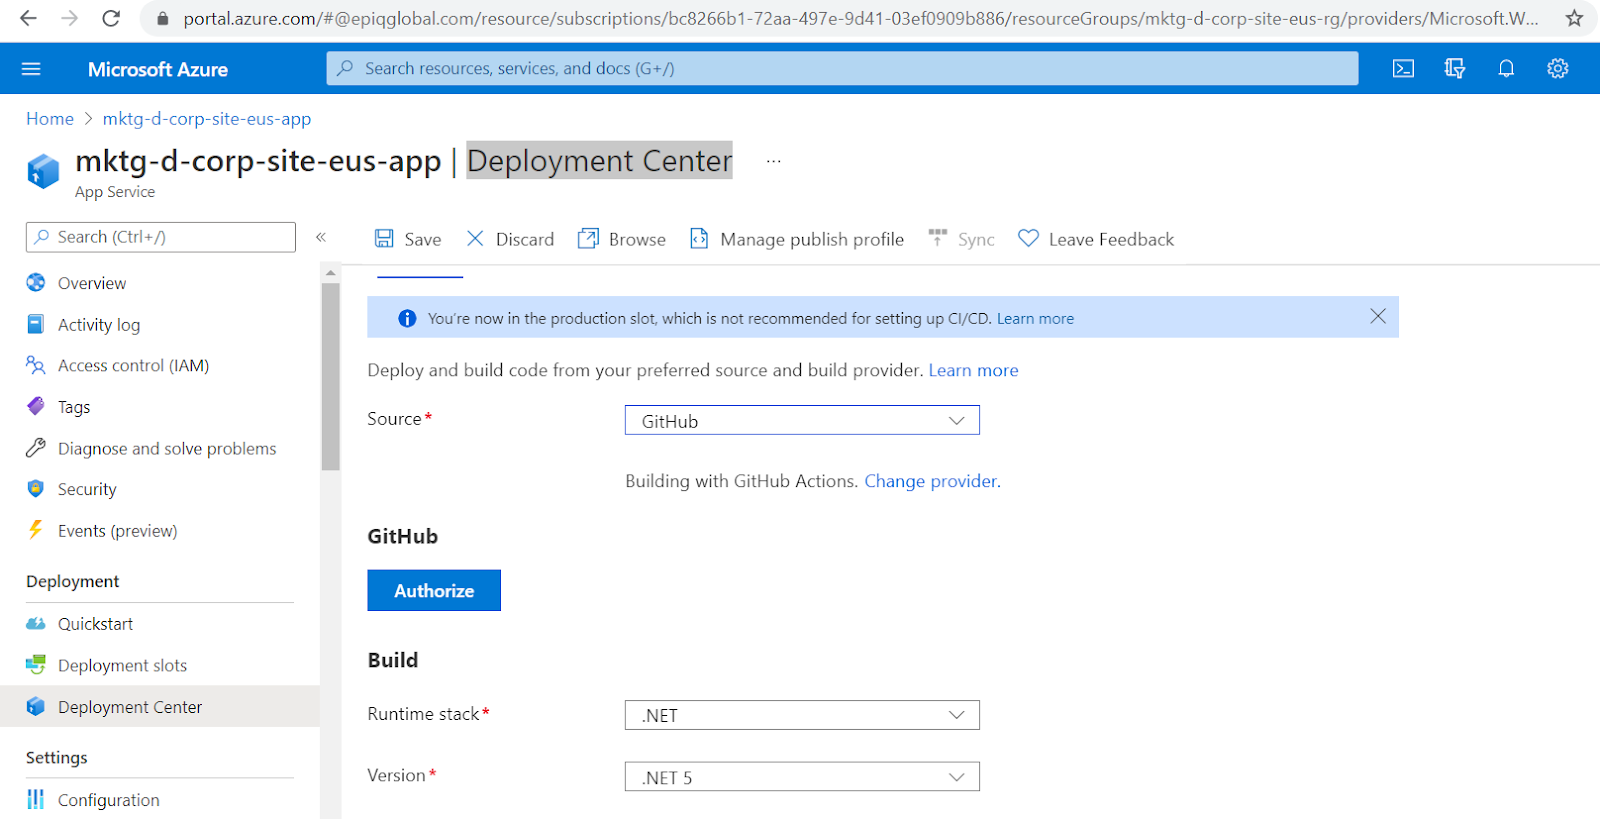Viewport: 1600px width, 819px height.
Task: Click the browser address bar
Action: click(x=860, y=18)
